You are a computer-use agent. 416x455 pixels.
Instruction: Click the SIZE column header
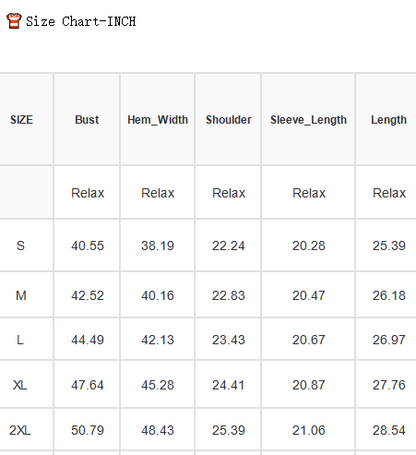pos(22,120)
